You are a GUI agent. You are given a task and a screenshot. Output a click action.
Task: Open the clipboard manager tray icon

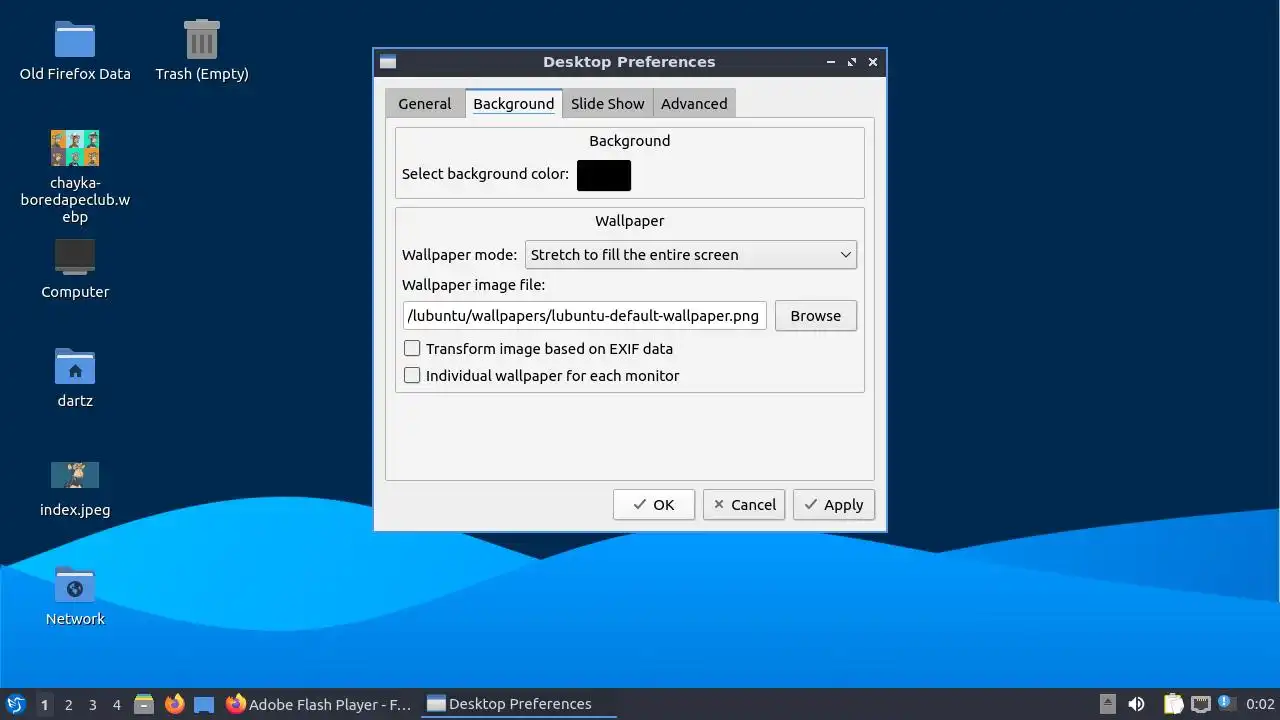coord(1173,704)
